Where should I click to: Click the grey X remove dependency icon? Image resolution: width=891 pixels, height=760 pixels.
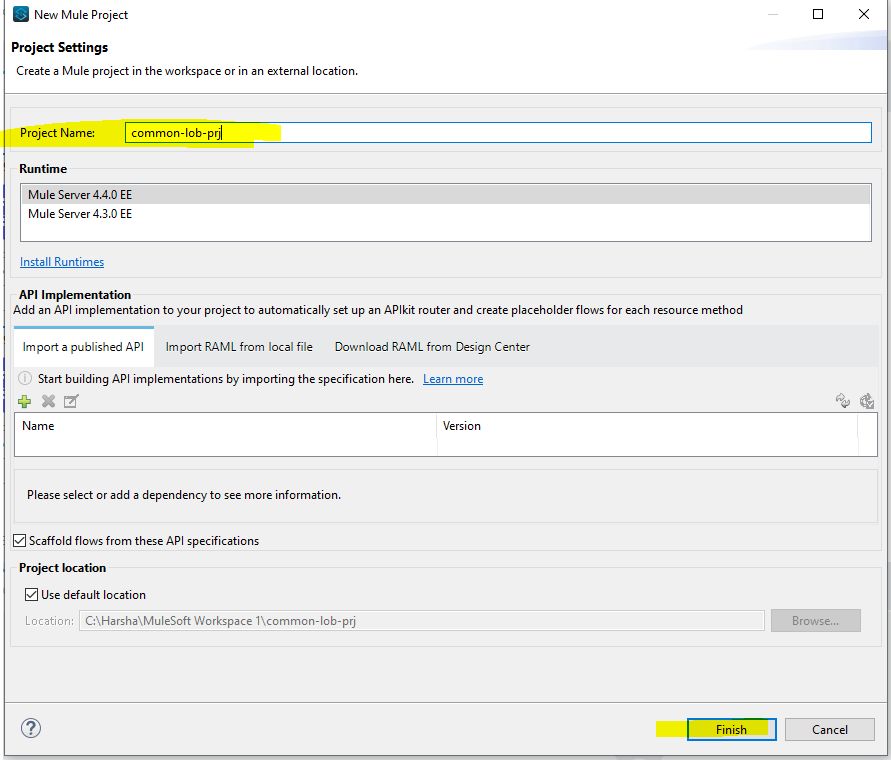pyautogui.click(x=48, y=401)
